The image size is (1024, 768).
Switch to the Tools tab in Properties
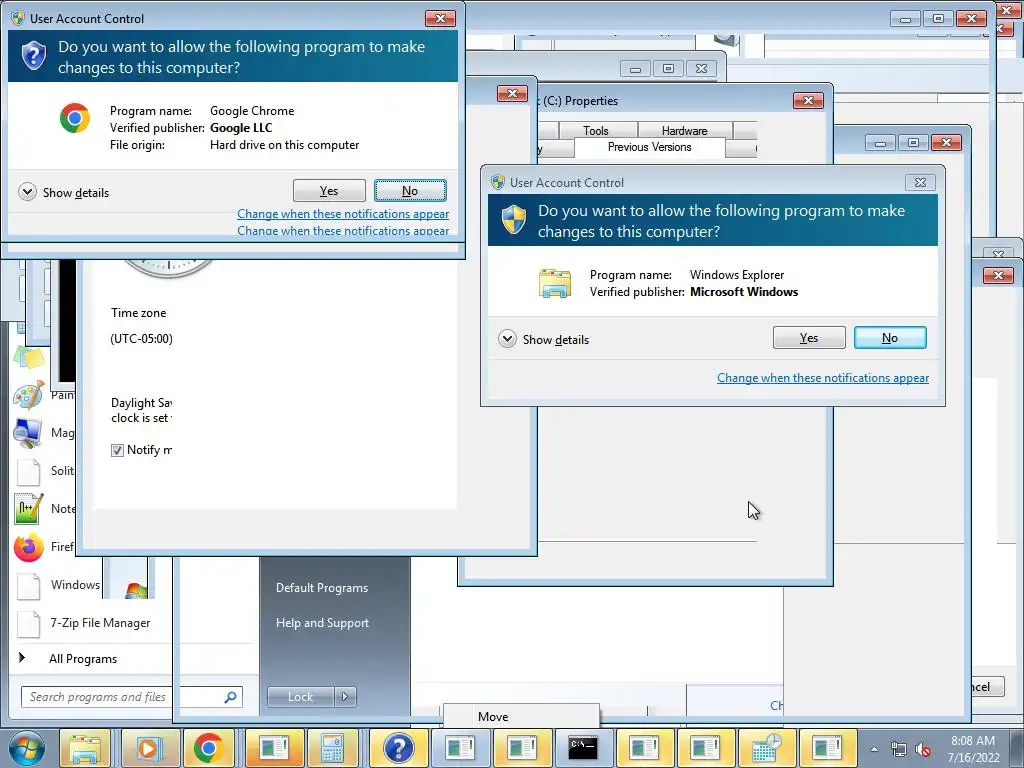coord(596,131)
